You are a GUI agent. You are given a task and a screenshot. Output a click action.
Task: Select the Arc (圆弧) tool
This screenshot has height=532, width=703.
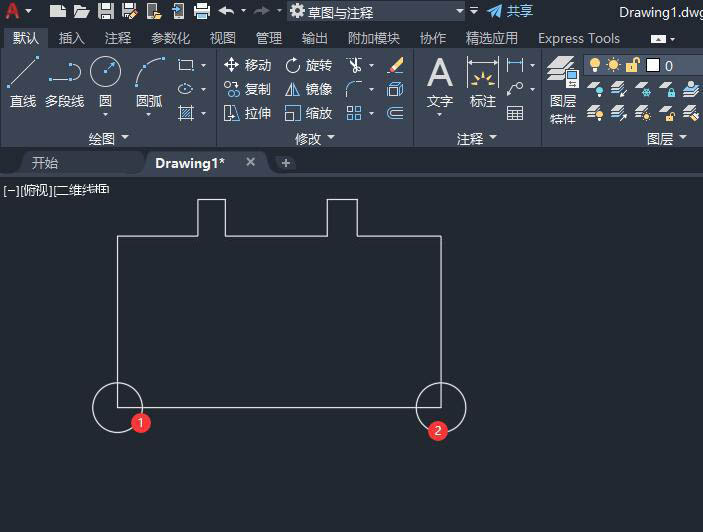point(149,81)
